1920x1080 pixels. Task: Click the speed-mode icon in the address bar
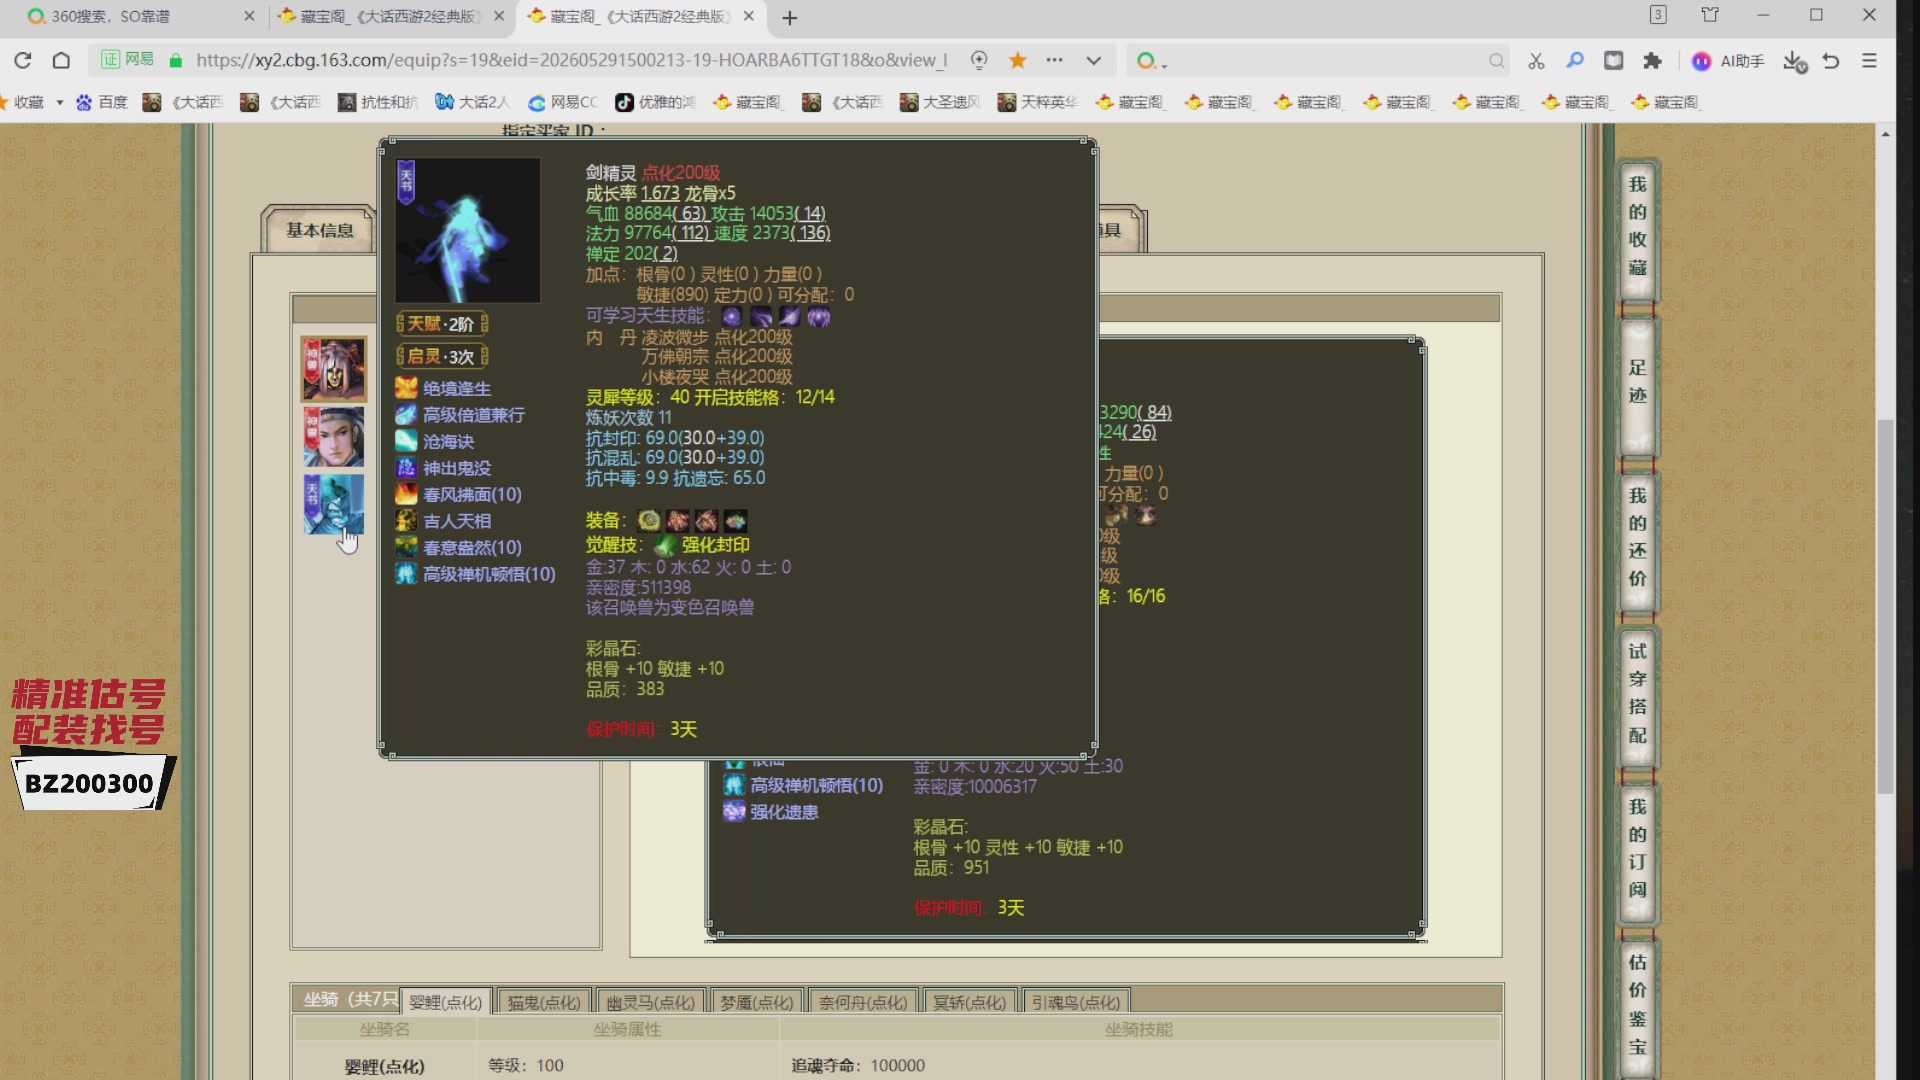click(x=979, y=61)
